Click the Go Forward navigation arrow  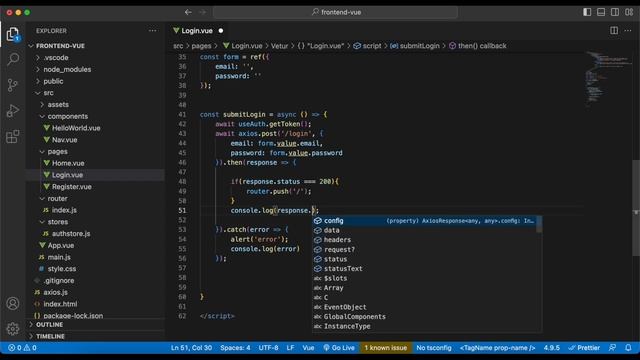(203, 12)
